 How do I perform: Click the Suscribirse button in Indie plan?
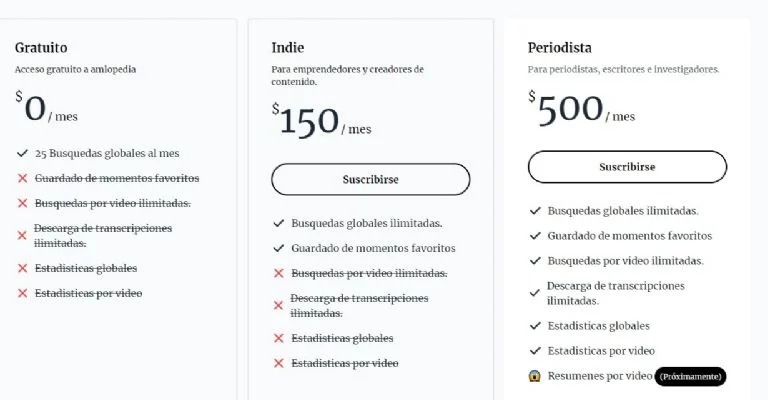tap(370, 179)
